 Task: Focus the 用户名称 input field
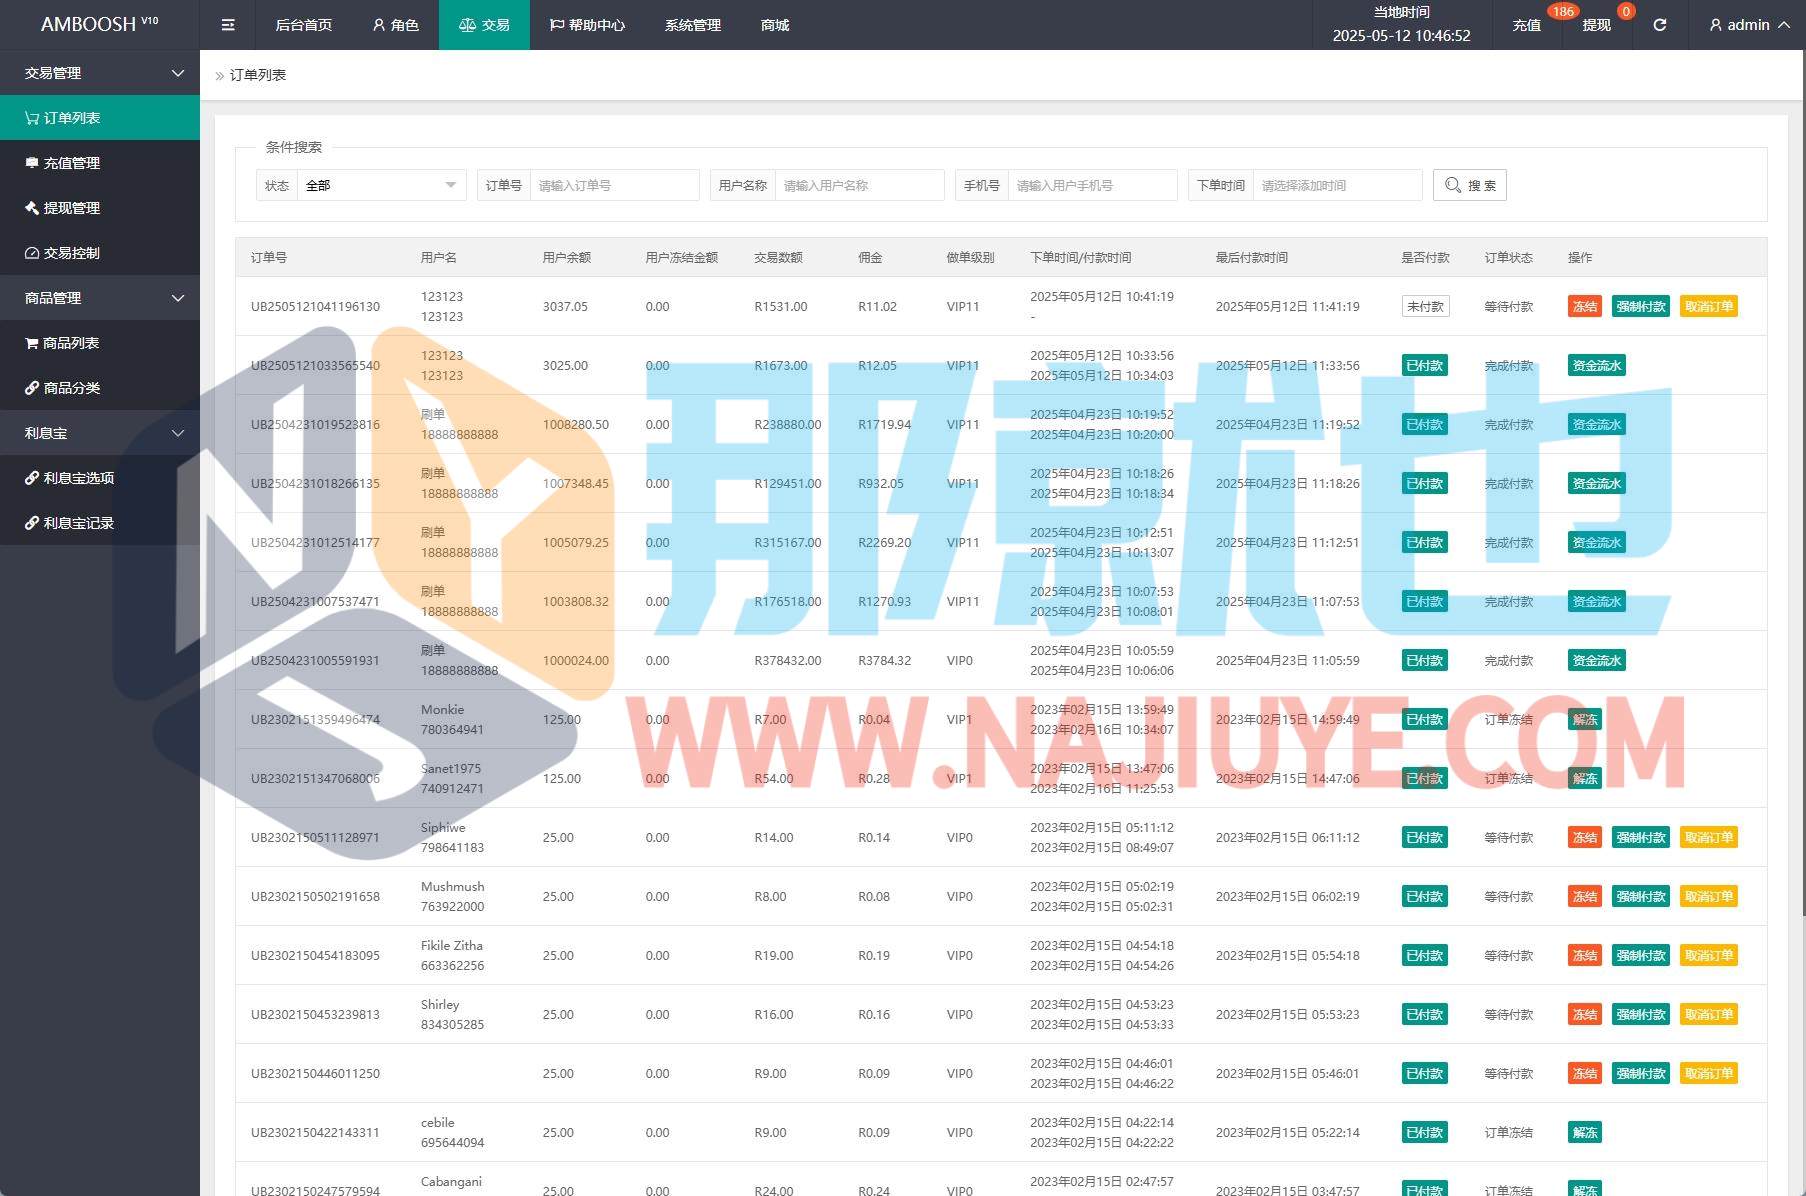coord(859,185)
